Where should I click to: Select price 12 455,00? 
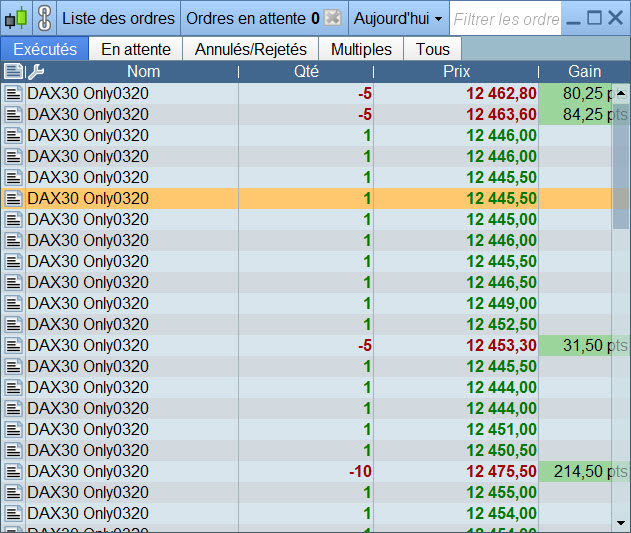501,492
